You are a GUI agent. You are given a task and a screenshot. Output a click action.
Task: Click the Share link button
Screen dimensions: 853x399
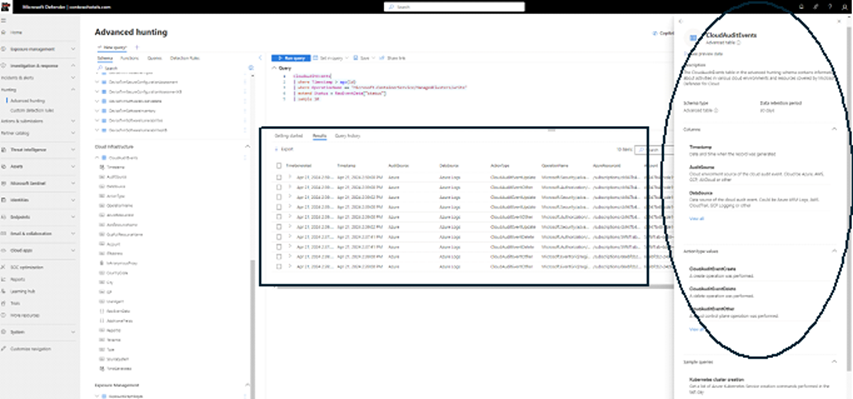(392, 58)
